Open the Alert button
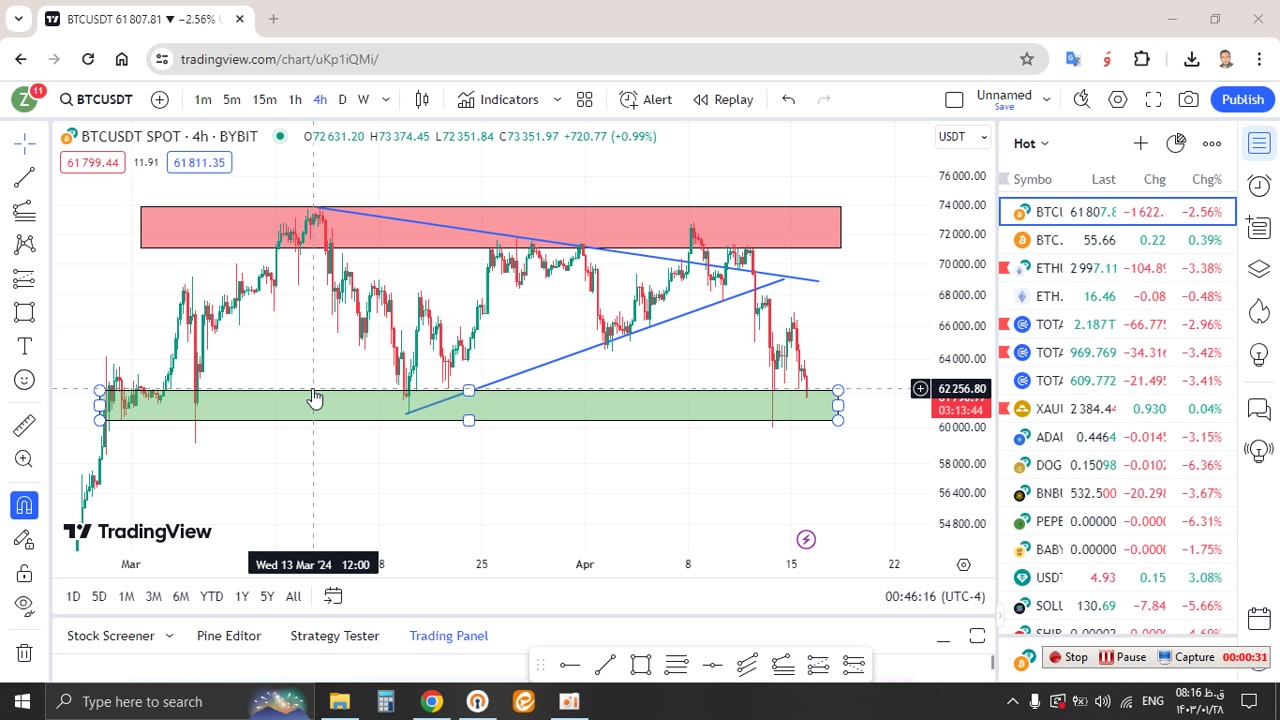 click(x=646, y=99)
